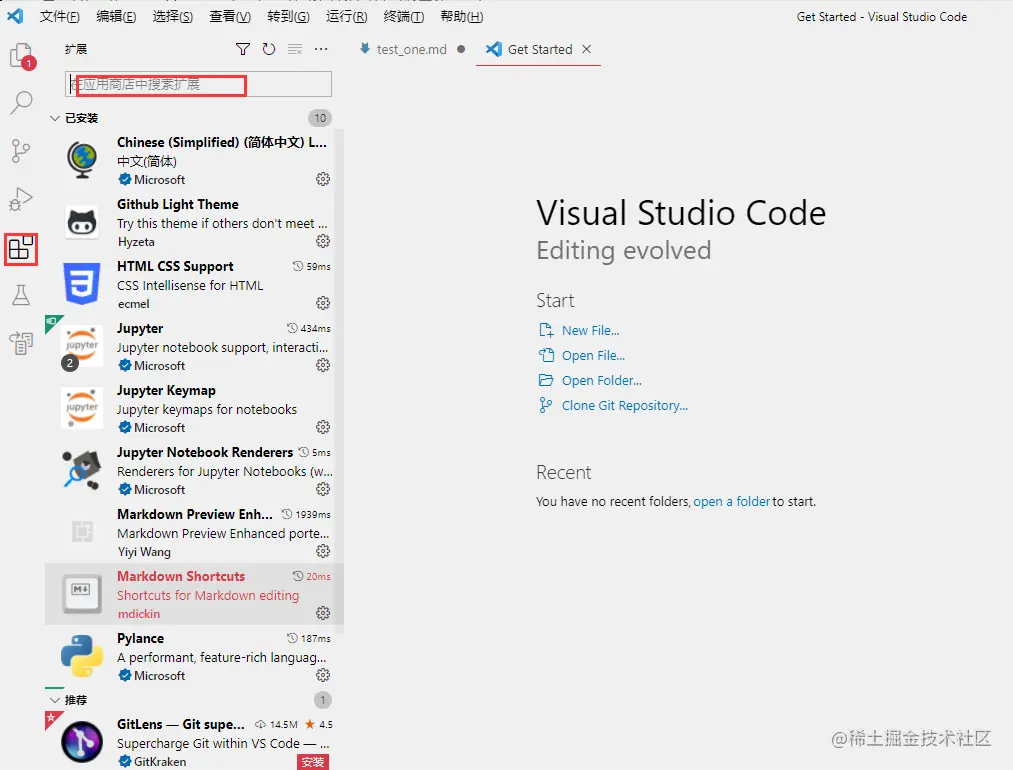Select the Pylance extension entry
Screen dimensions: 1013x770
194,656
